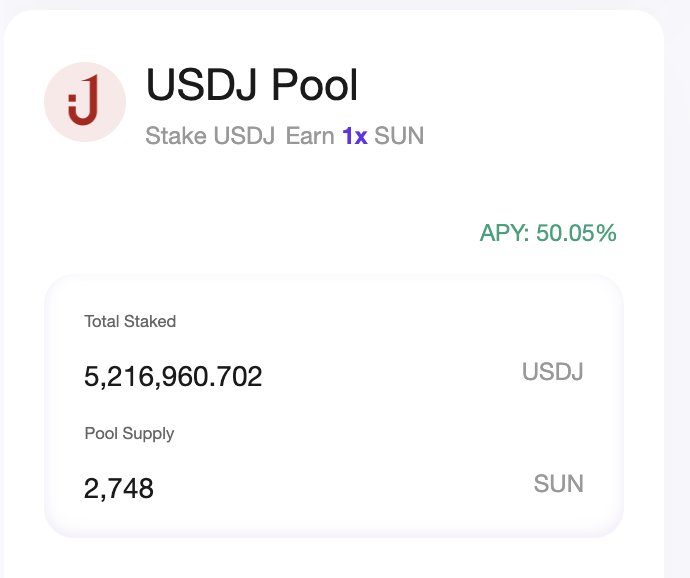Screen dimensions: 690x578
Task: Select the 2,748 pool supply value
Action: (x=119, y=489)
